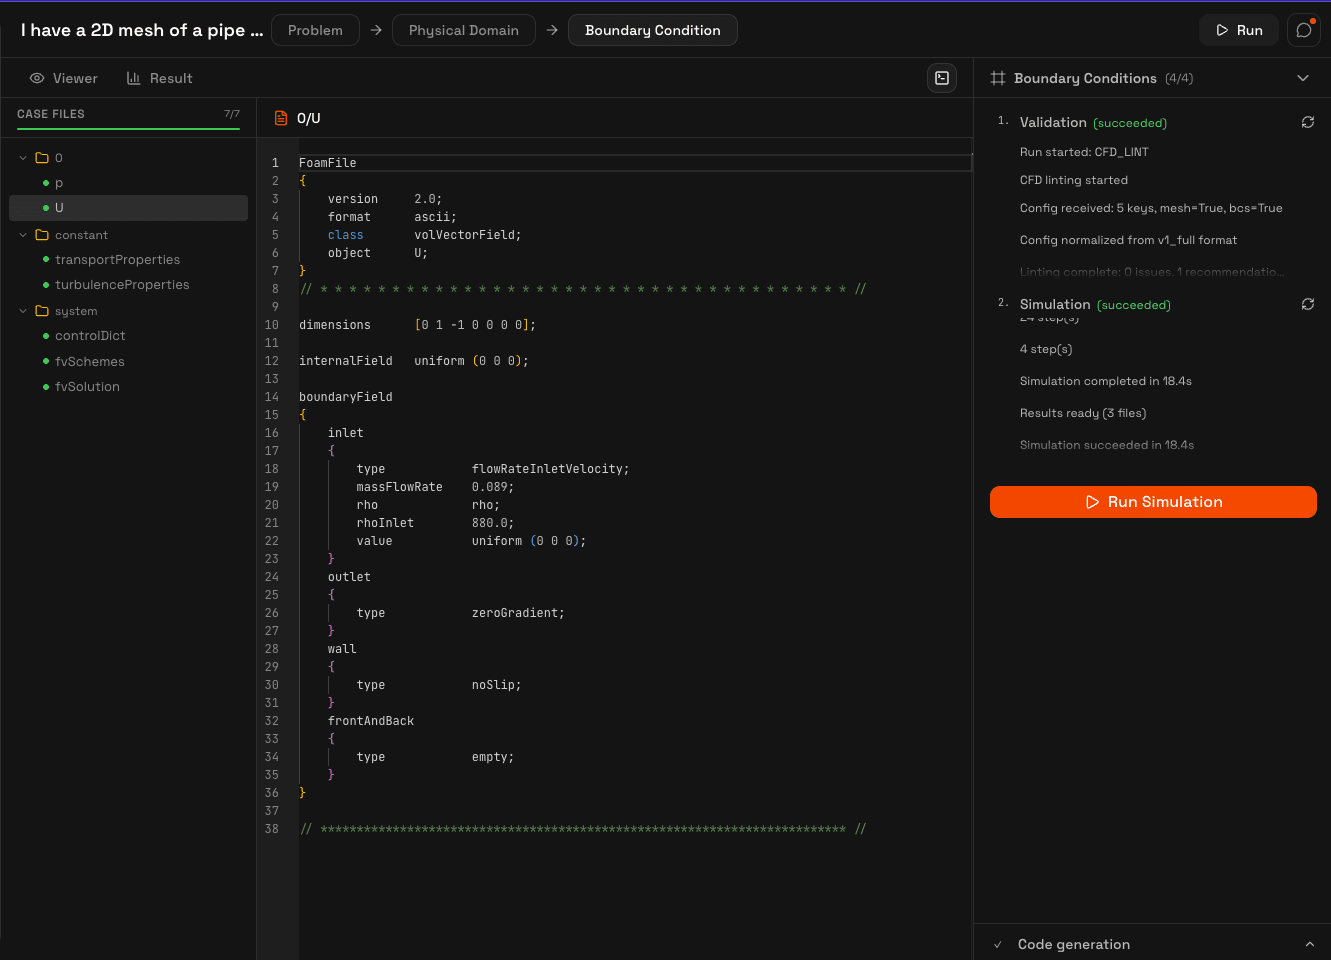
Task: Click the Run Simulation button
Action: click(x=1152, y=502)
